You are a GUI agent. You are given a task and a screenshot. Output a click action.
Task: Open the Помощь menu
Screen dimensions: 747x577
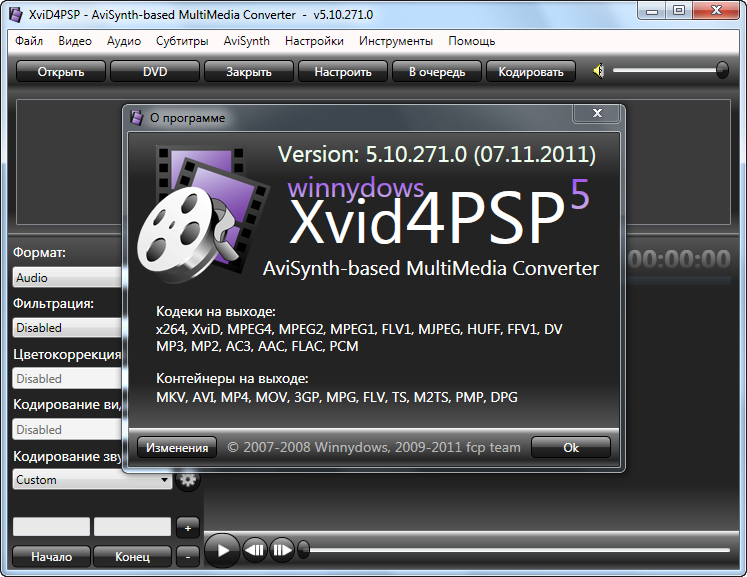point(472,41)
